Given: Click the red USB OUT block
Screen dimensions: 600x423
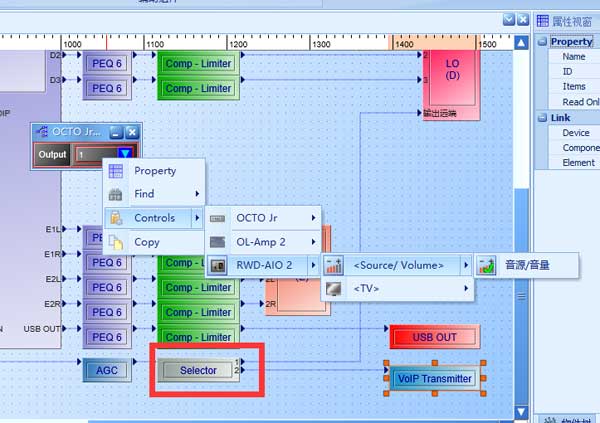Looking at the screenshot, I should click(x=434, y=337).
